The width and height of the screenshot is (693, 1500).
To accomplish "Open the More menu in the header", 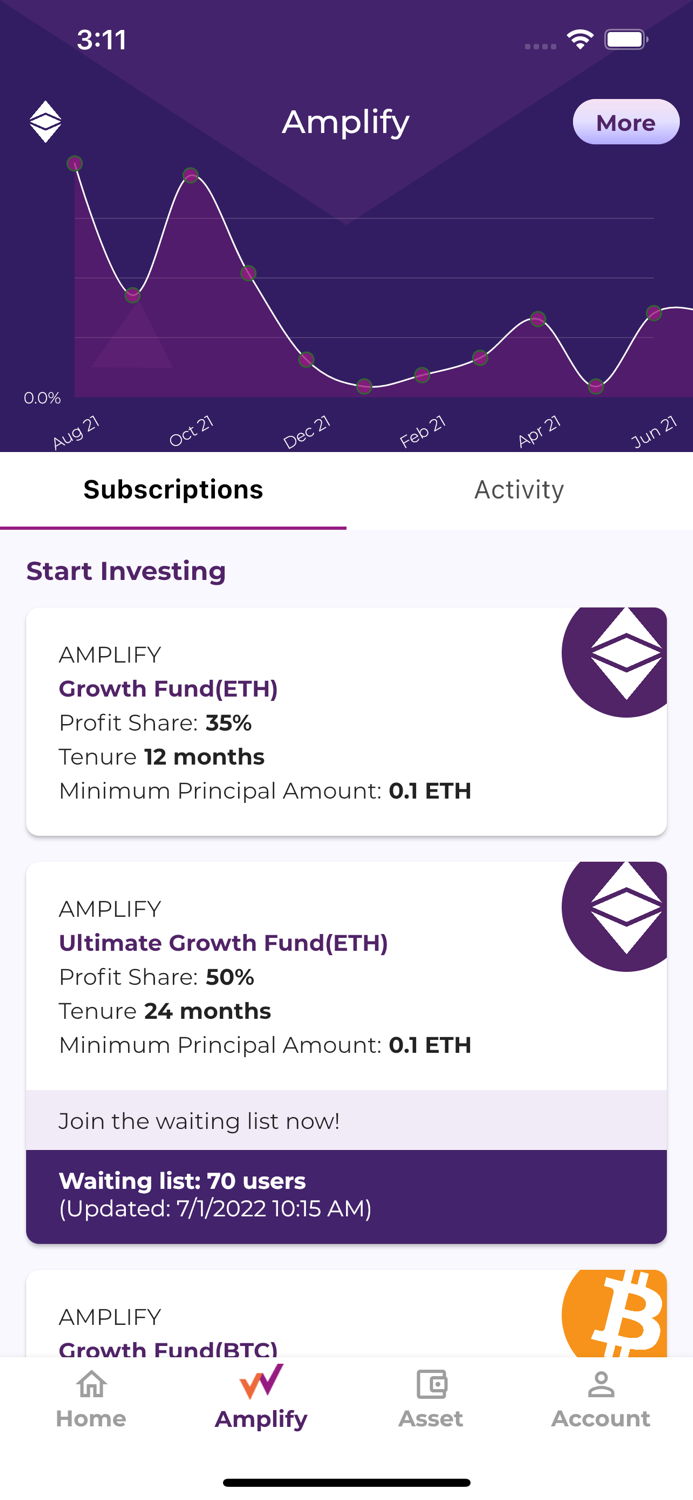I will (625, 122).
